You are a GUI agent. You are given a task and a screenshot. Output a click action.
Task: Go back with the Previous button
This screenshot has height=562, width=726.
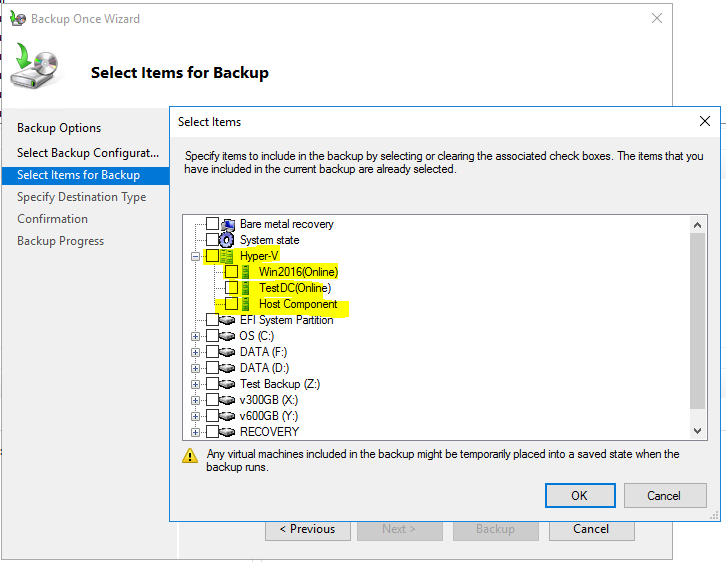(307, 530)
